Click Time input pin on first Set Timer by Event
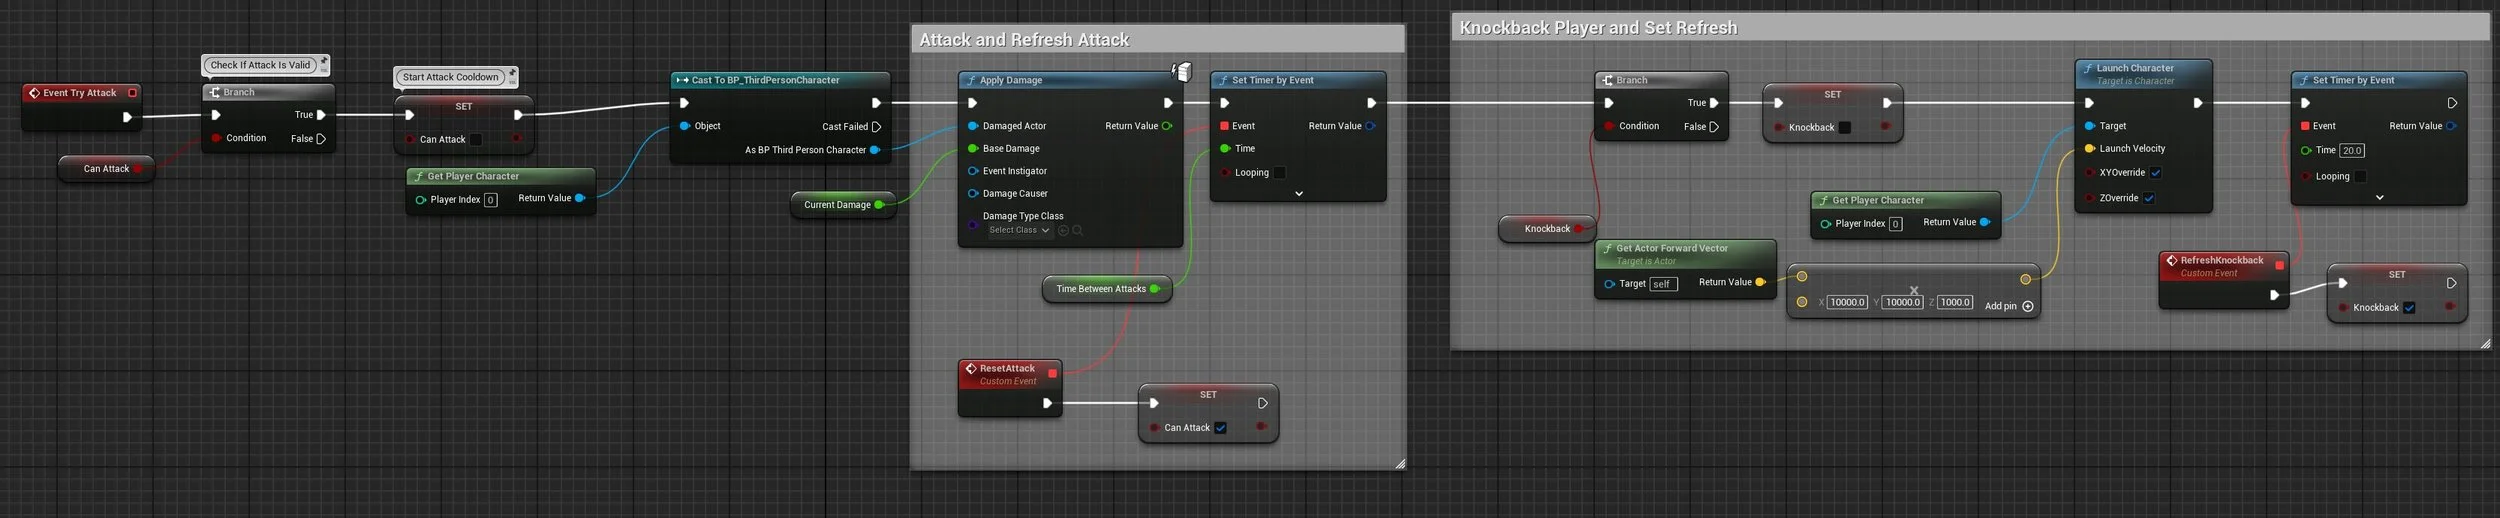2500x518 pixels. click(1225, 148)
